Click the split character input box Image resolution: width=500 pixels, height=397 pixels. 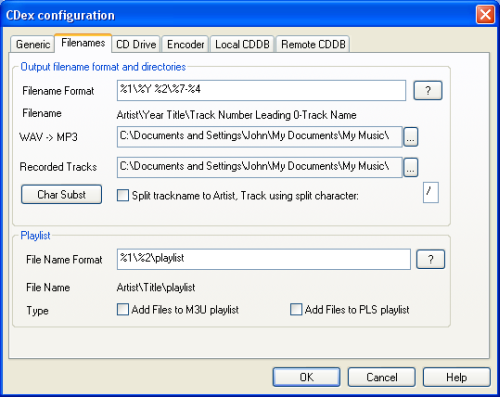[x=431, y=192]
